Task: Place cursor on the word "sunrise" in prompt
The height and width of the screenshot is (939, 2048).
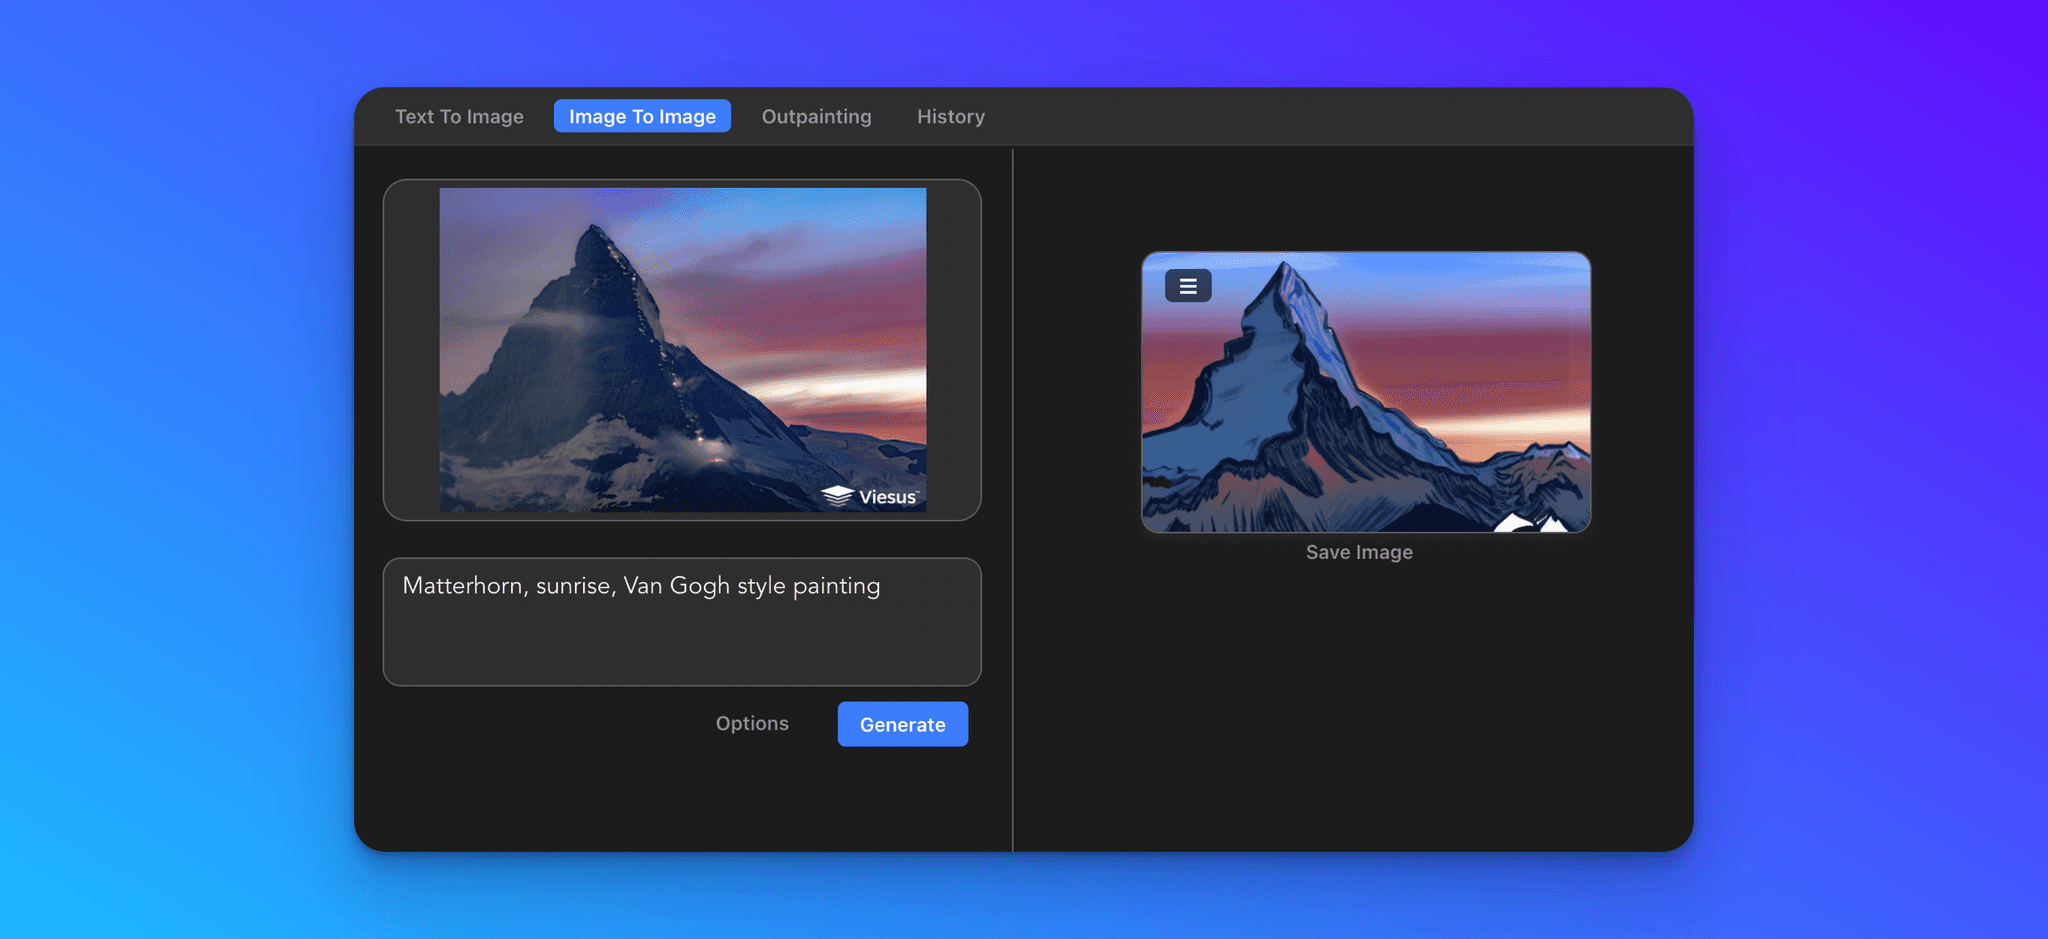Action: click(573, 586)
